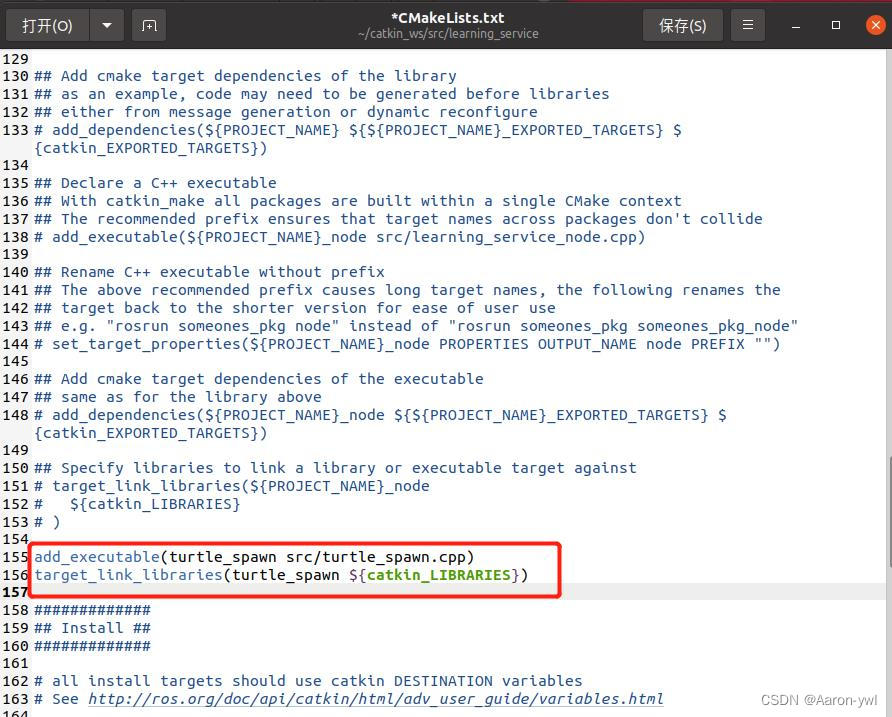Click line 131 'as an example, code' comment
Screen dimensions: 892x717
pos(321,94)
